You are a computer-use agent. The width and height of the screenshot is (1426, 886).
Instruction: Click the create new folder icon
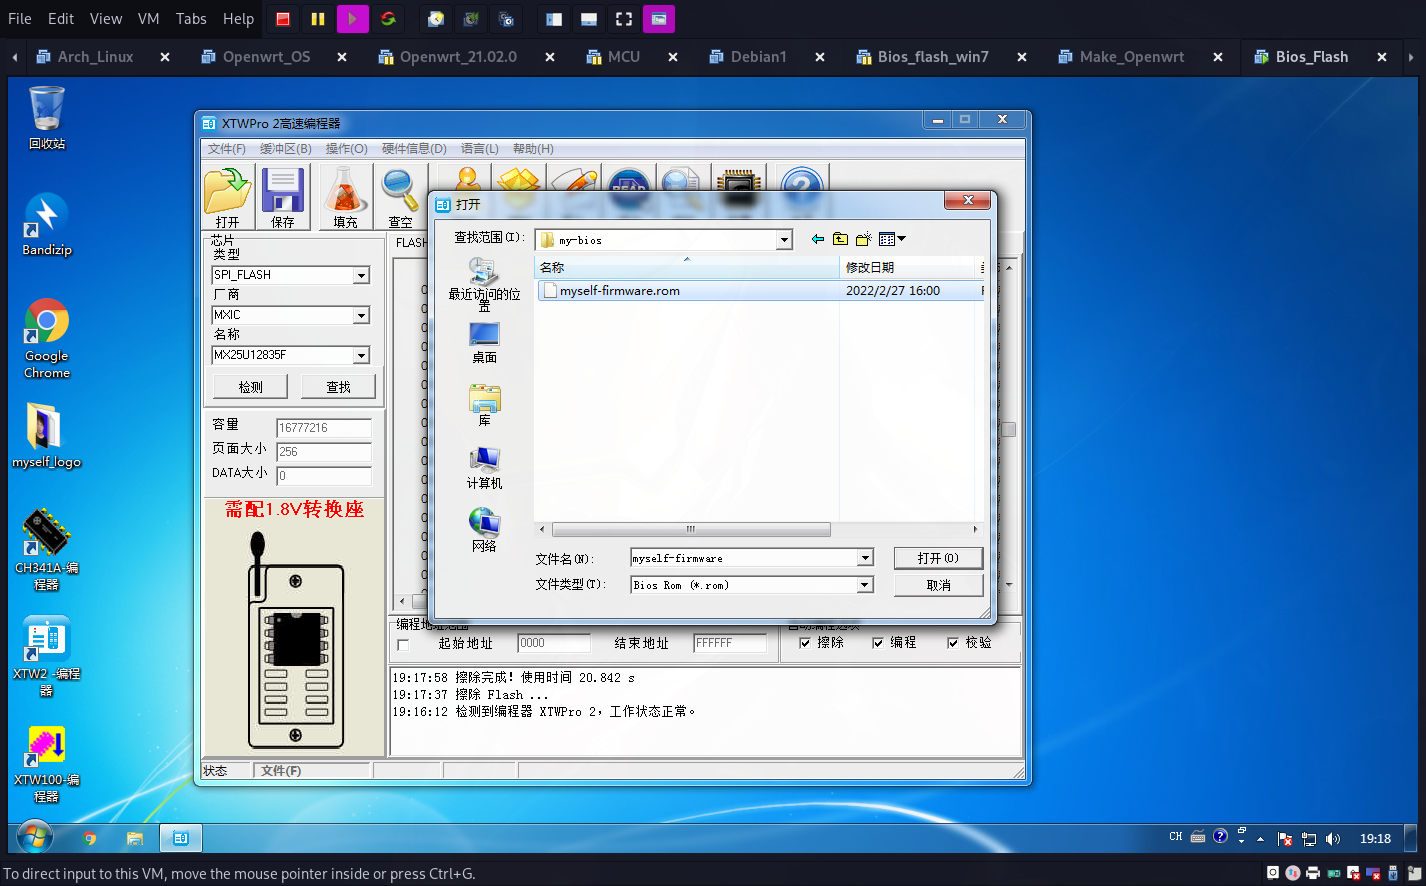[x=863, y=239]
